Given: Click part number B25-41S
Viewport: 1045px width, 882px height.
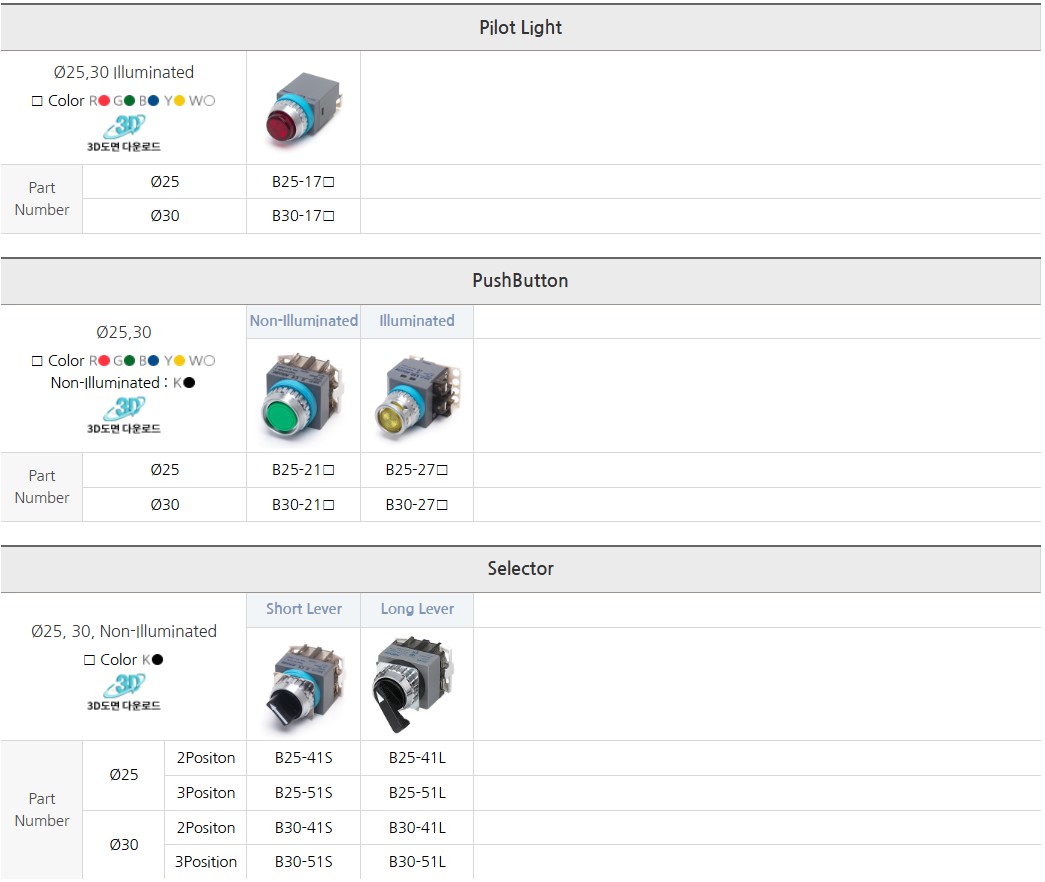Looking at the screenshot, I should click(303, 758).
